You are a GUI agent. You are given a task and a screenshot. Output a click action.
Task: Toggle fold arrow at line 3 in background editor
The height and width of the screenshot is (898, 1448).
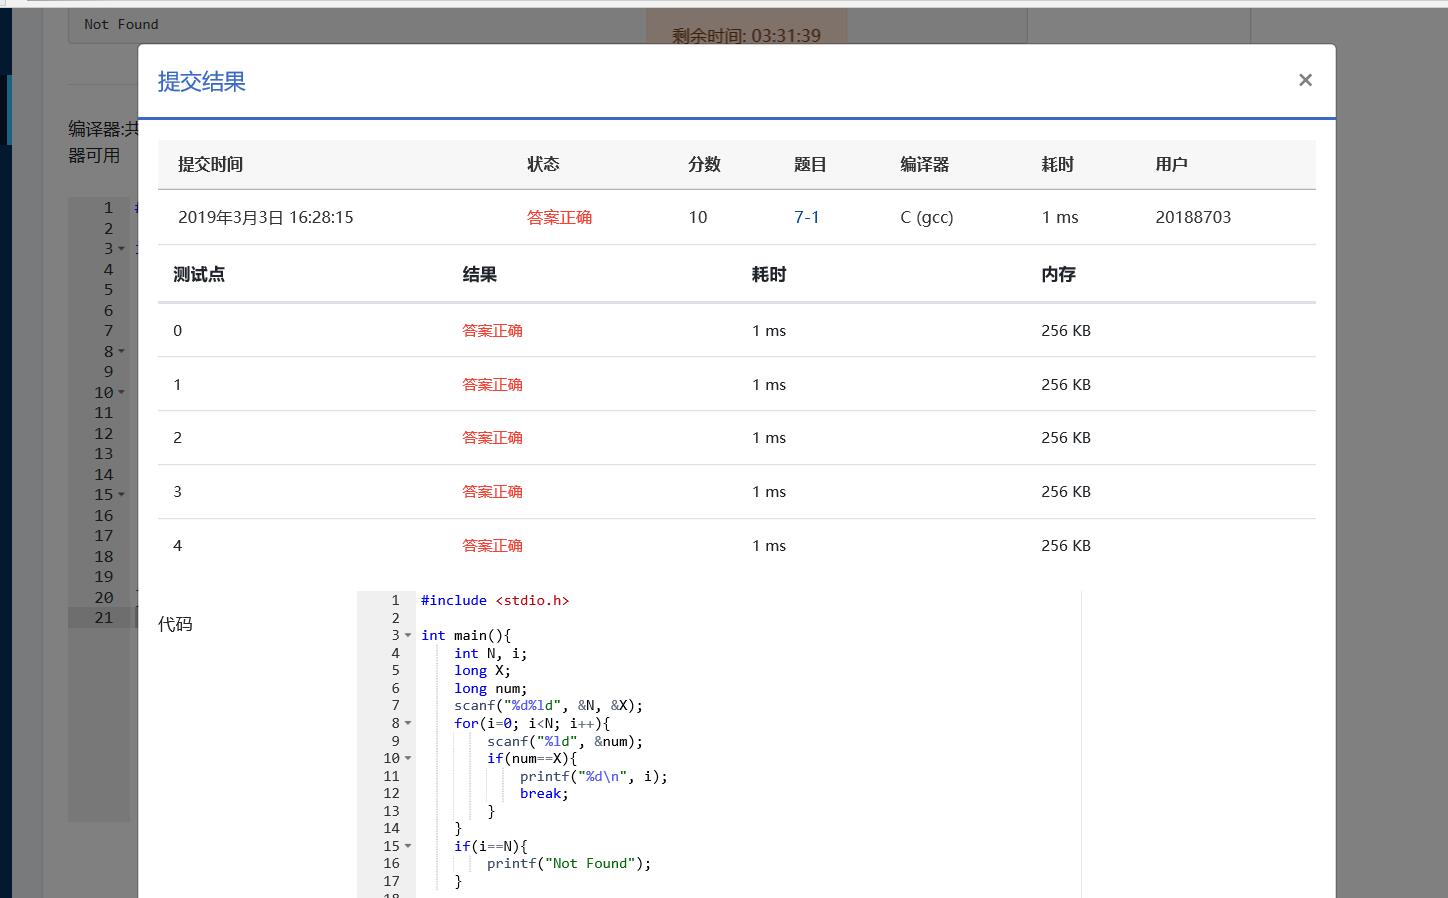122,249
